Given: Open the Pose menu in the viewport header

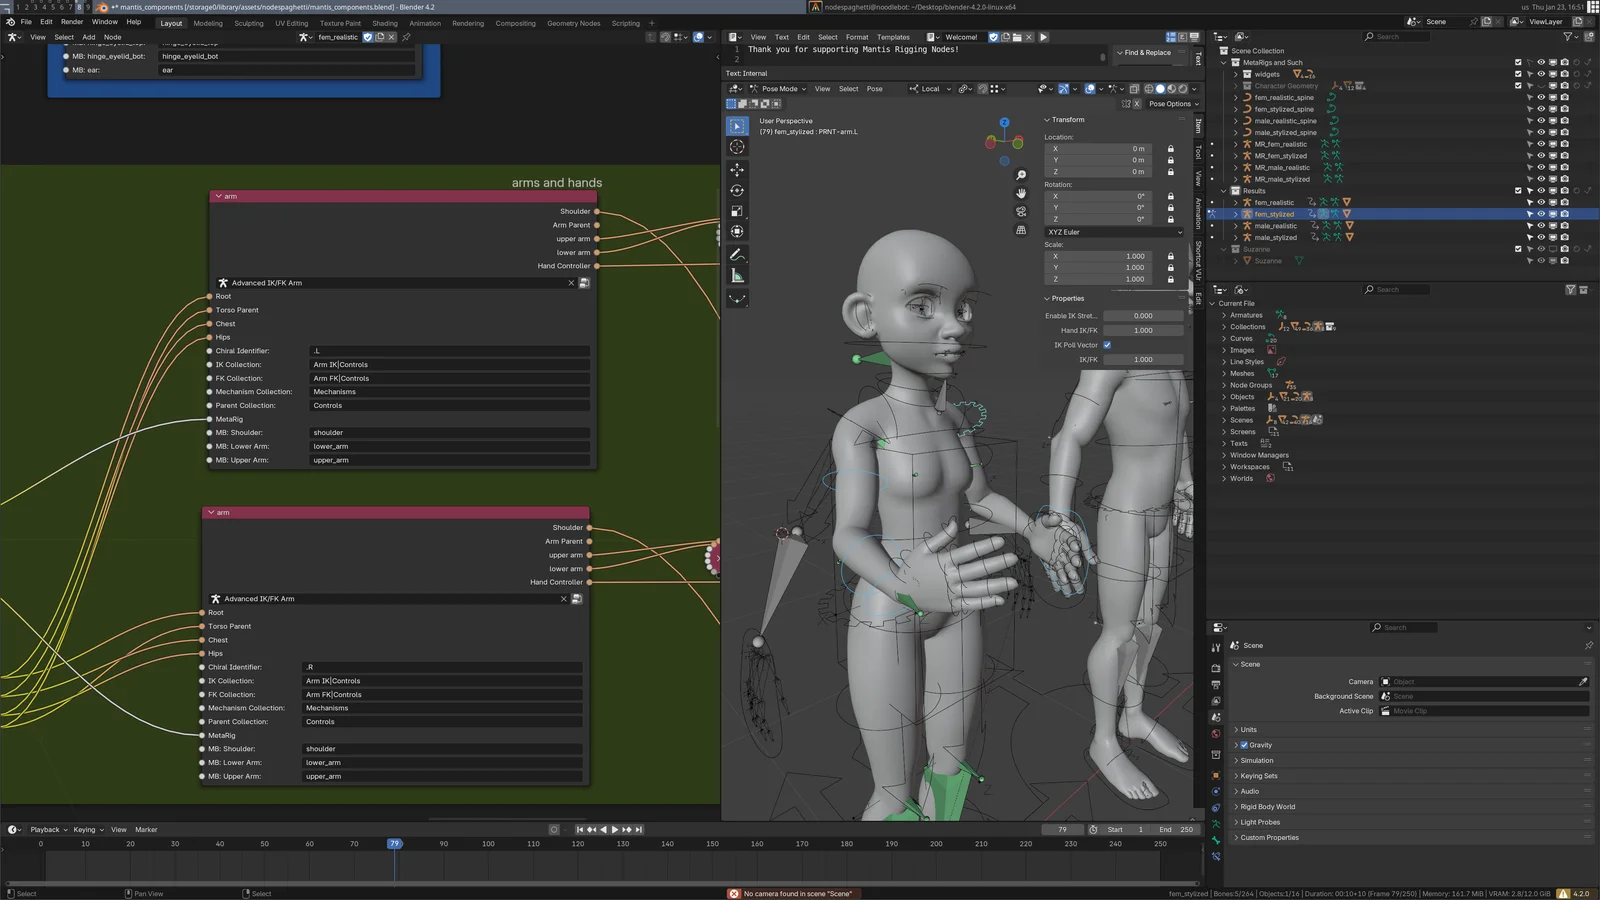Looking at the screenshot, I should [x=874, y=88].
